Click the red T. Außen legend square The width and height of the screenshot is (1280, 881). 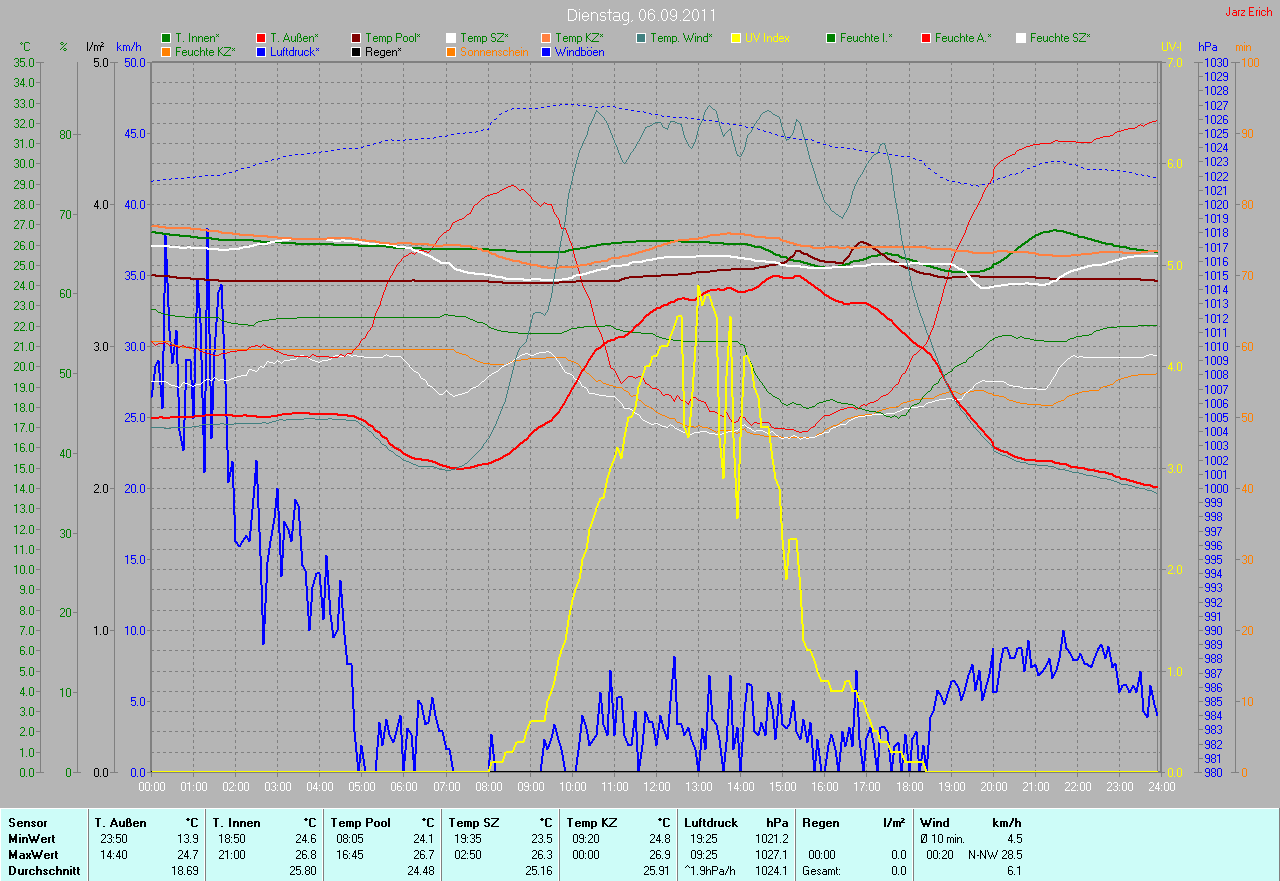click(x=261, y=38)
